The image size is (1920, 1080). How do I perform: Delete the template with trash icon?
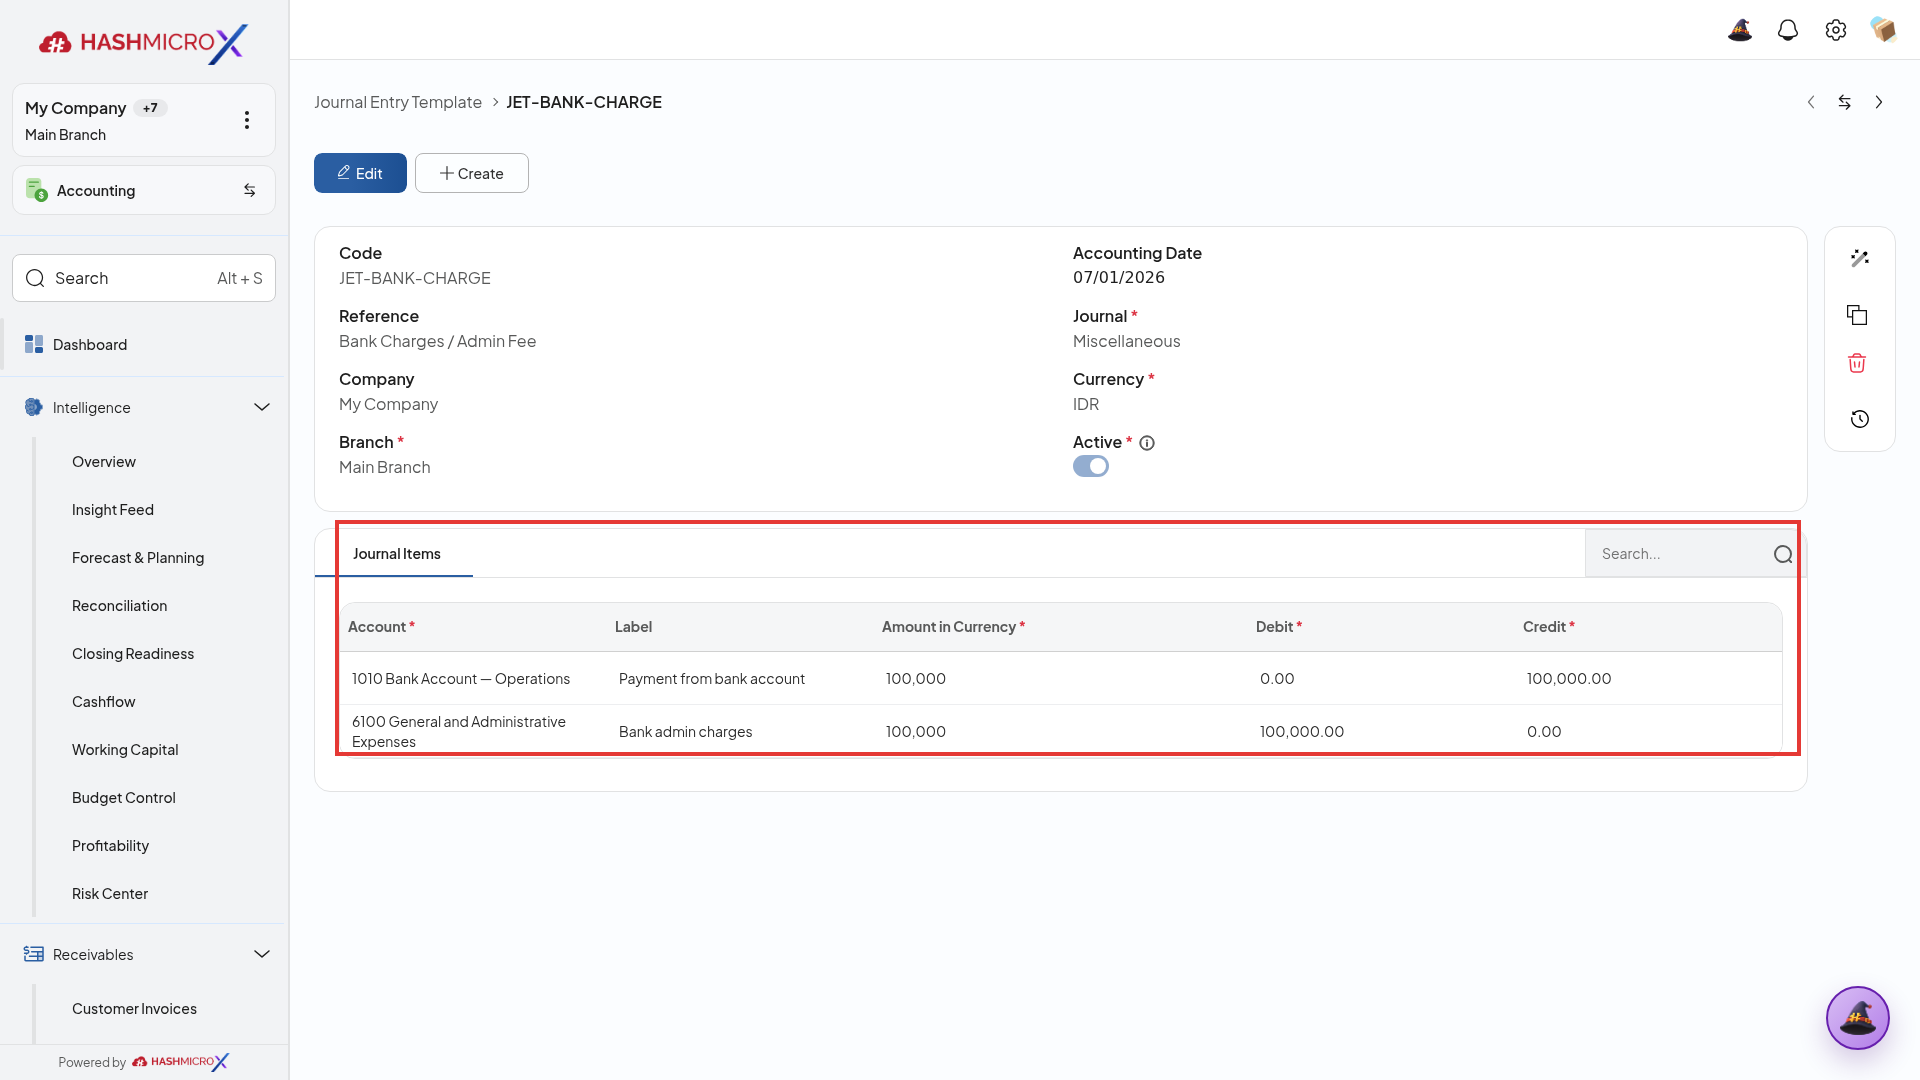click(1857, 363)
